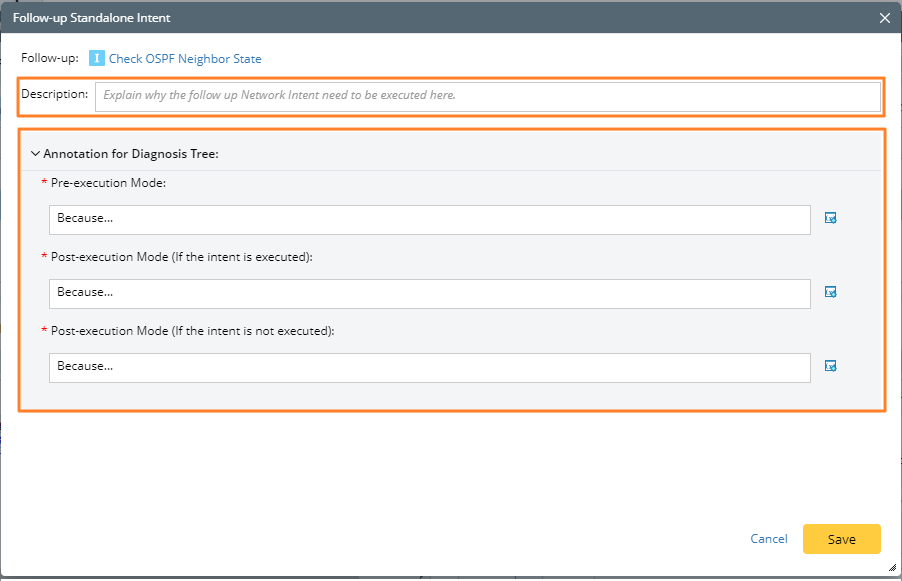Viewport: 902px width, 581px height.
Task: Click the Pre-execution Mode label
Action: (107, 183)
